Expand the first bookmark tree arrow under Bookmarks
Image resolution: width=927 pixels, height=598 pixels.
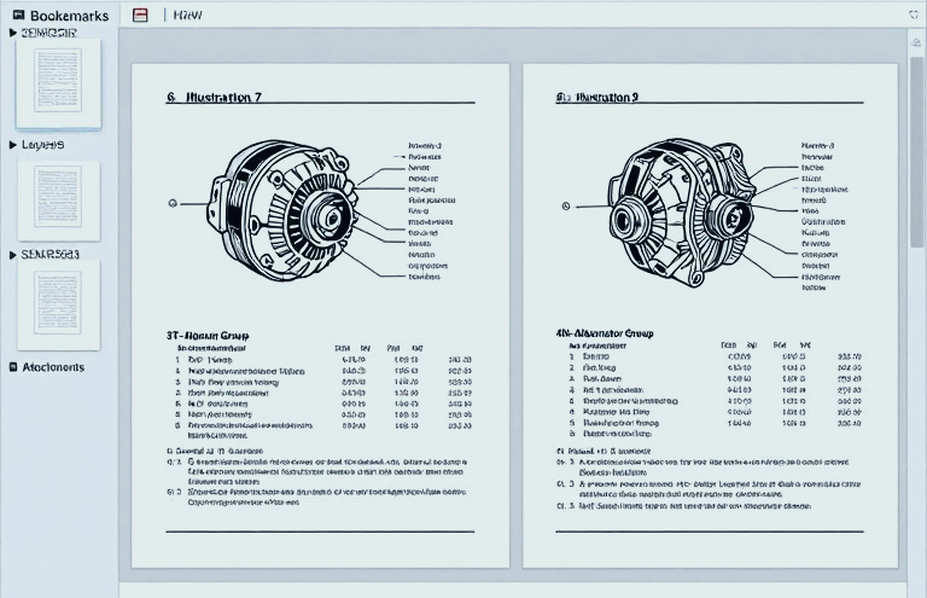coord(13,33)
